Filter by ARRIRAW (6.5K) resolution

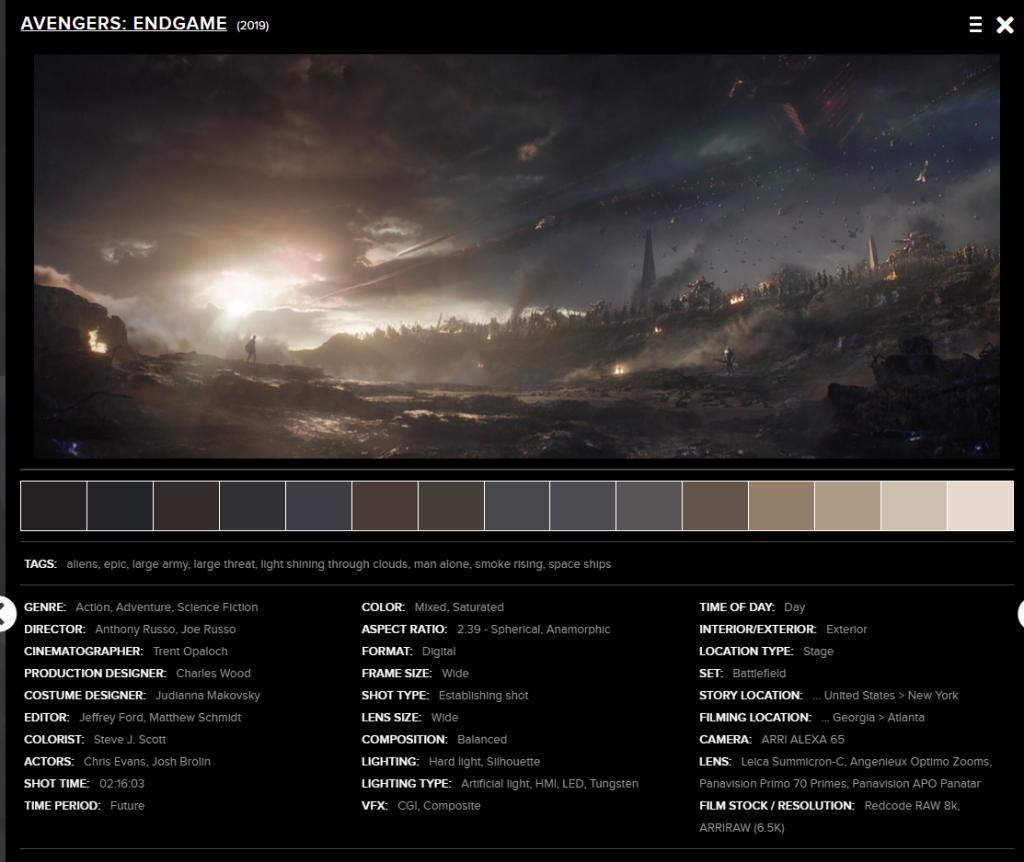[741, 828]
